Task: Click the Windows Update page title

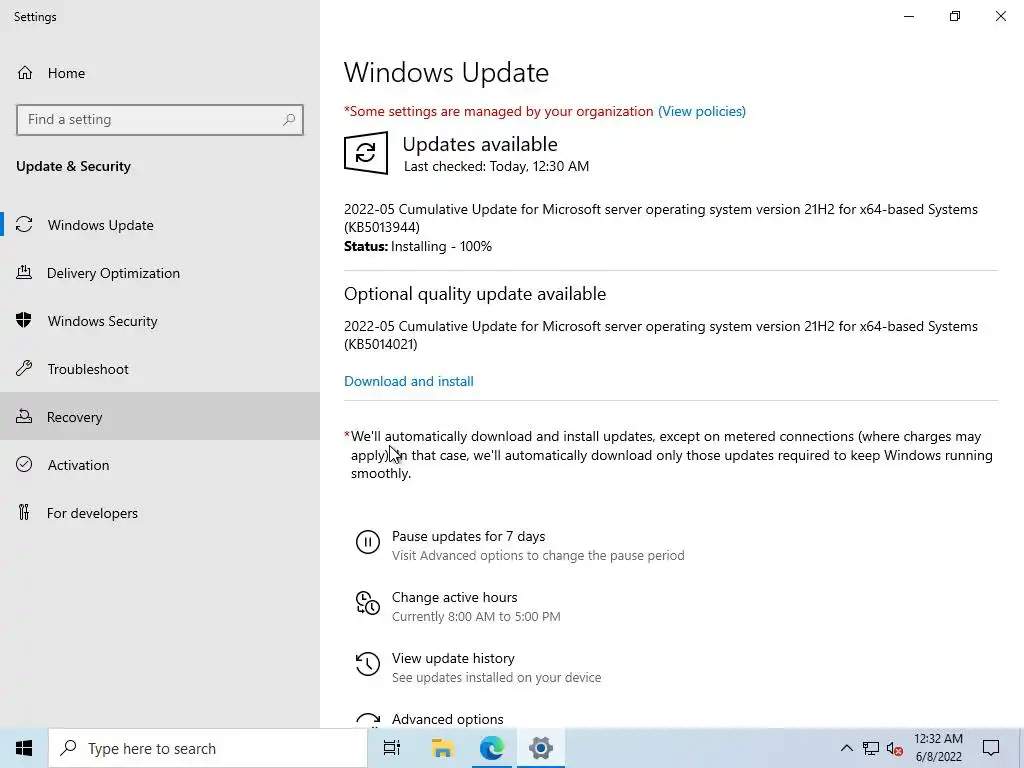Action: pos(446,72)
